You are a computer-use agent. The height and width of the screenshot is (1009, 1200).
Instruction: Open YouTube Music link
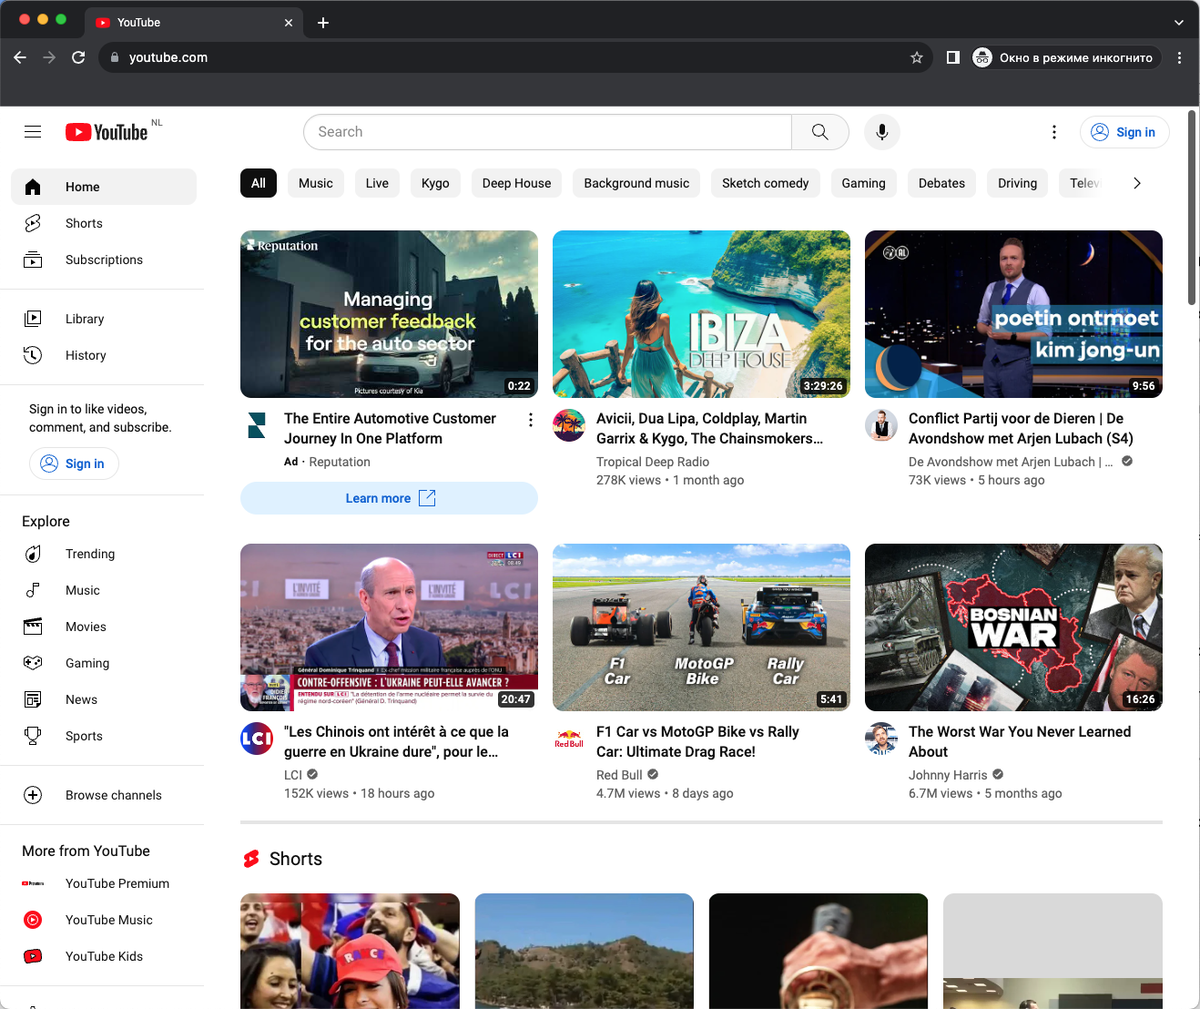(104, 920)
